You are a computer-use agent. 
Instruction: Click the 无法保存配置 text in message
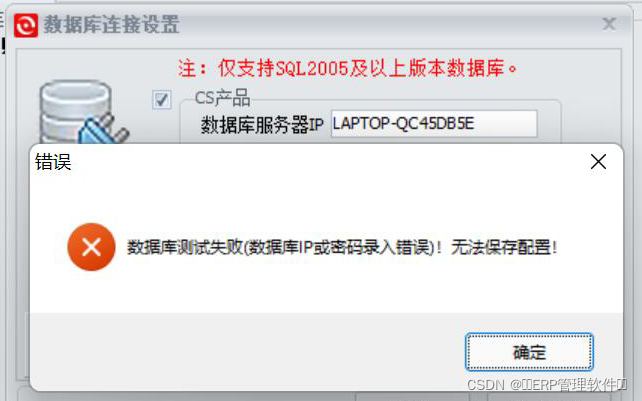pyautogui.click(x=504, y=247)
